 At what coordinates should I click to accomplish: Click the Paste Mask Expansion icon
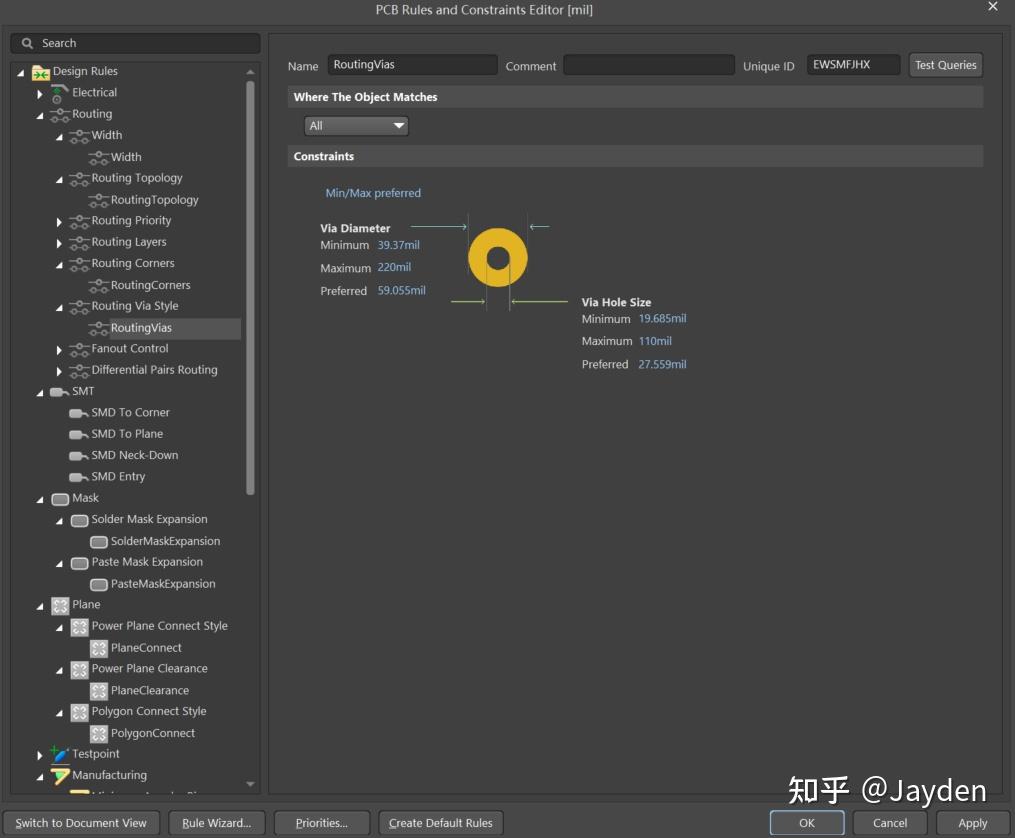(79, 563)
